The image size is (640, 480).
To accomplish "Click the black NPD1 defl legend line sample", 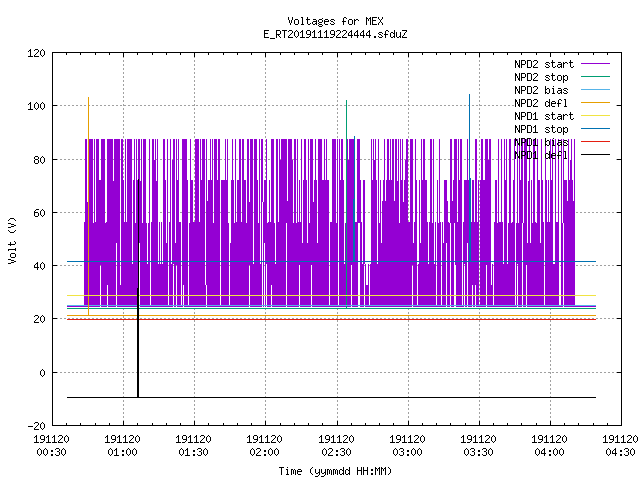I will 595,155.
